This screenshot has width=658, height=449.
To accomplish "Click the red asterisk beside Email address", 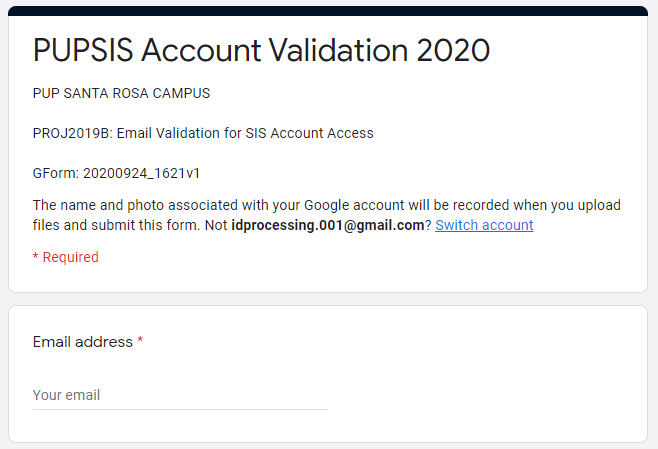I will click(x=140, y=342).
